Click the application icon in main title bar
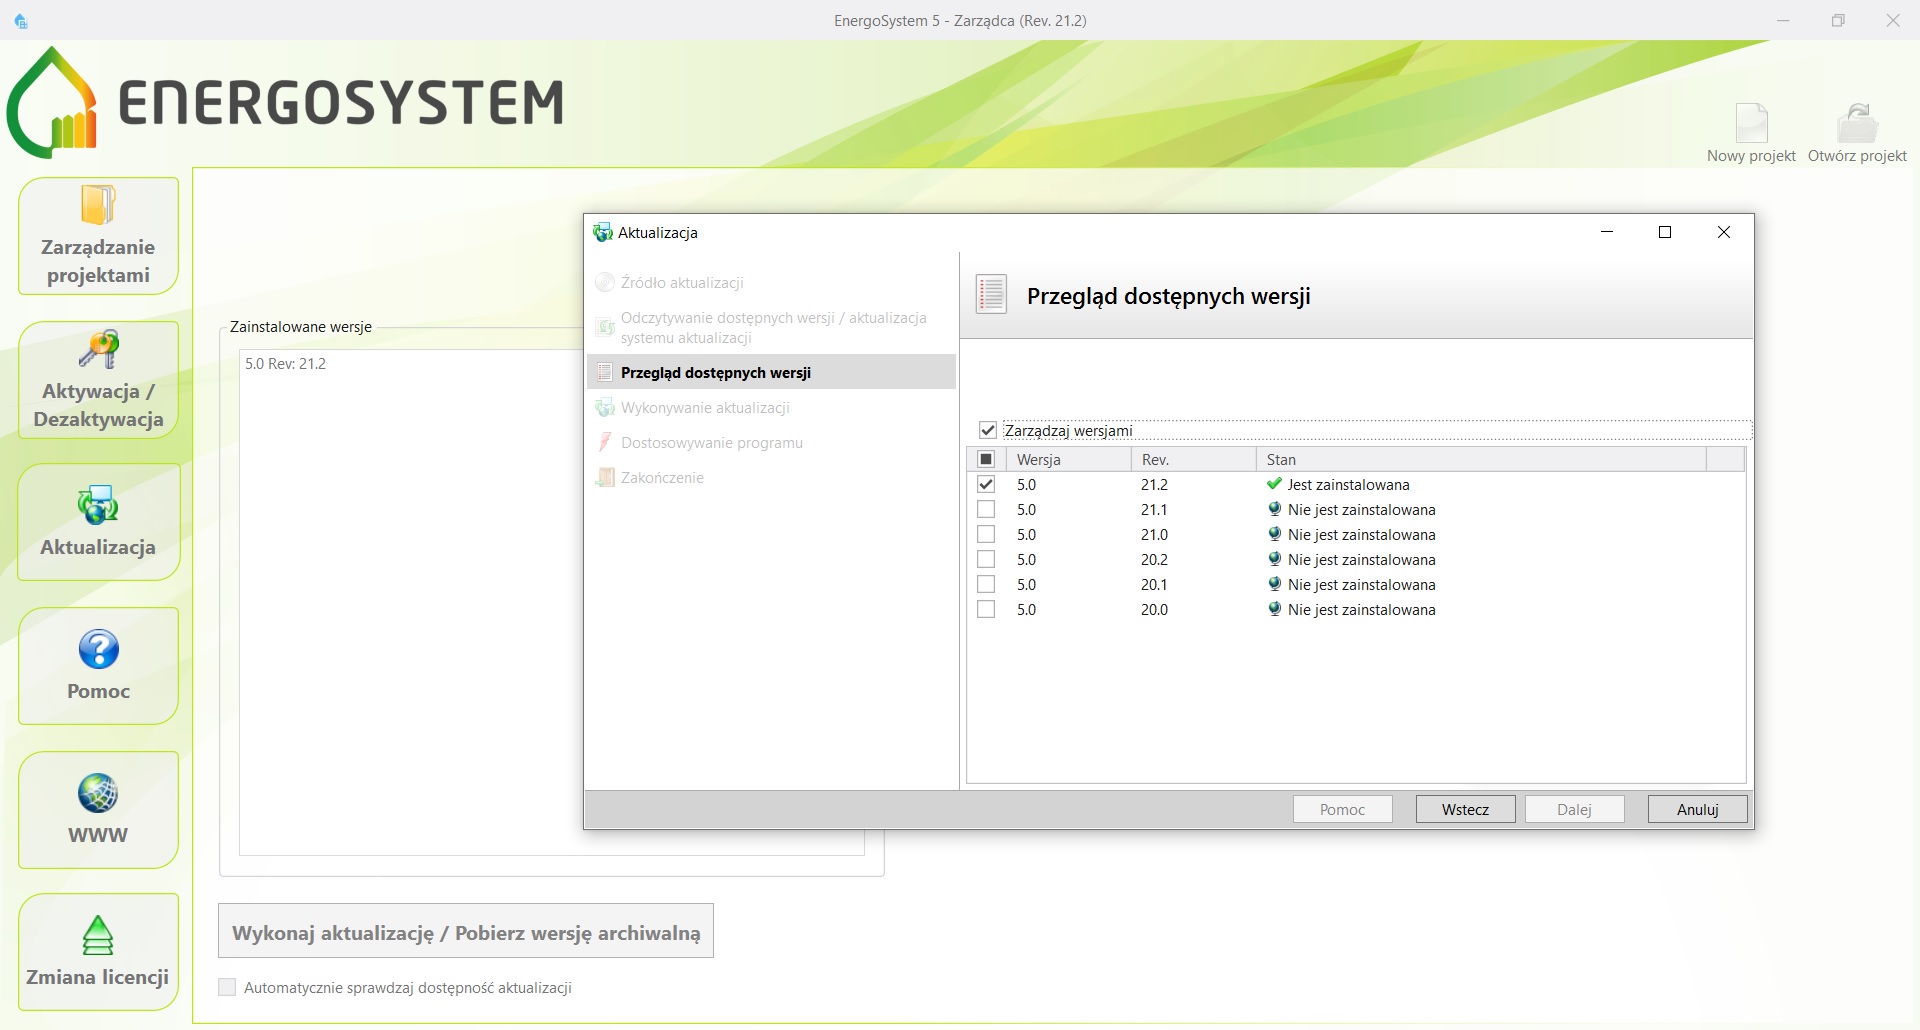 click(21, 21)
